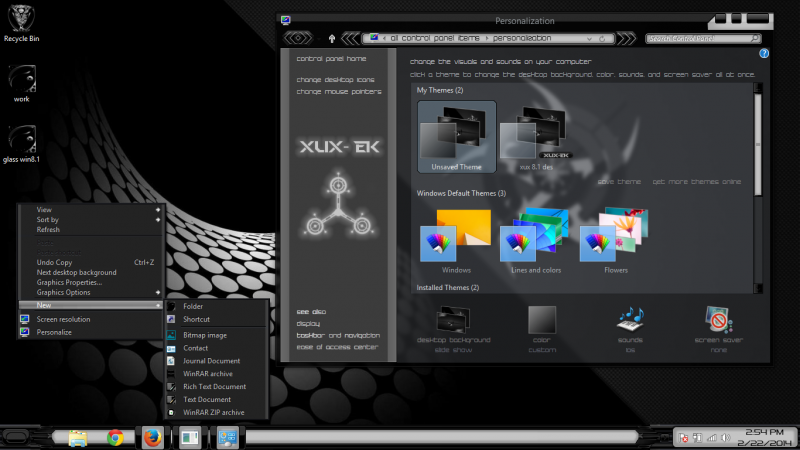Open the volume speaker tray icon

(x=726, y=438)
